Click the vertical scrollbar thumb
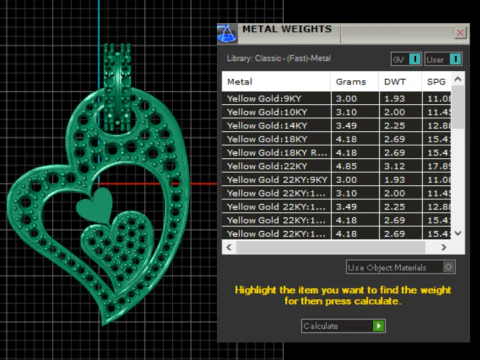This screenshot has width=480, height=360. [x=458, y=107]
